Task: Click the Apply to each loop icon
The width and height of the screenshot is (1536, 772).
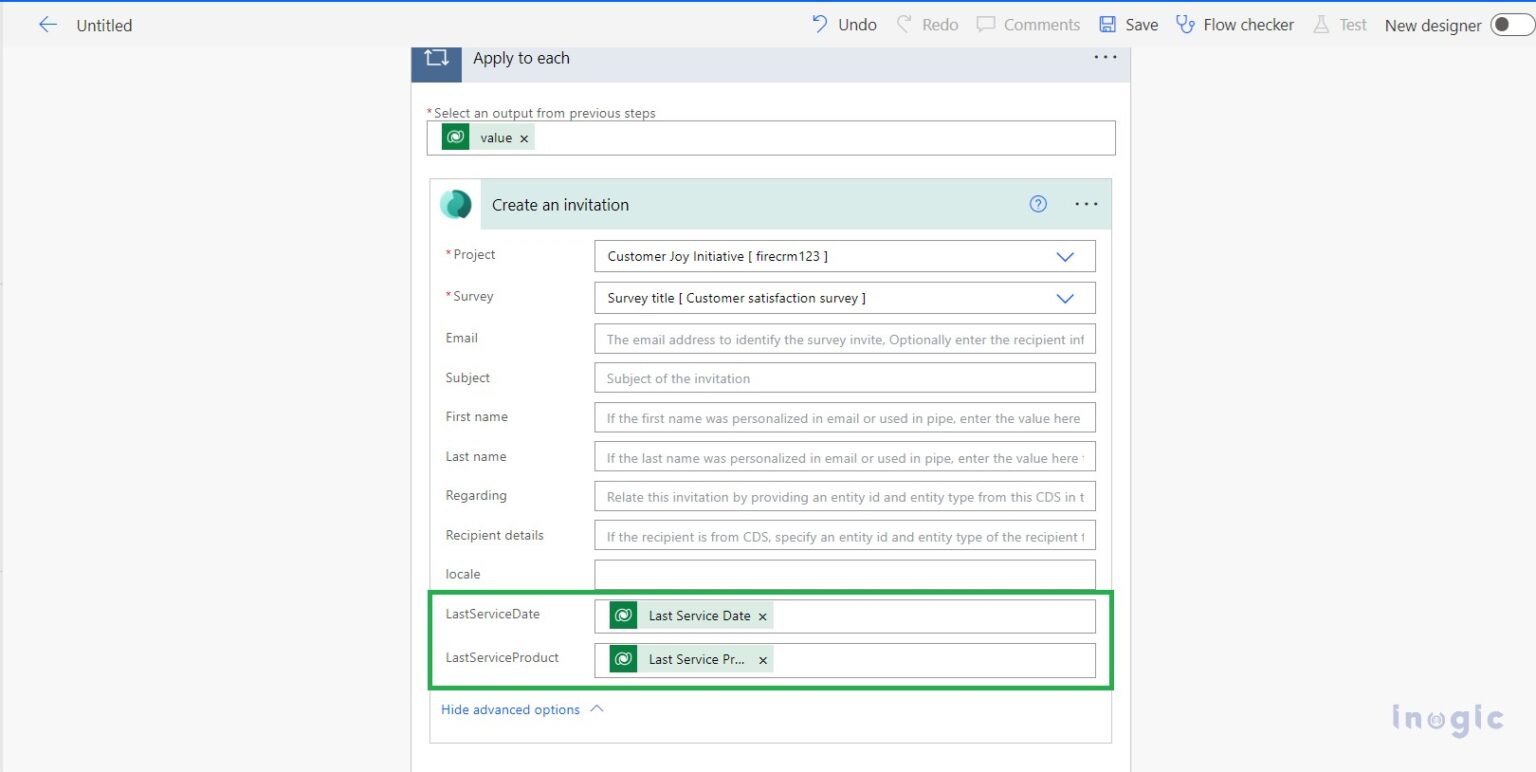Action: [436, 59]
